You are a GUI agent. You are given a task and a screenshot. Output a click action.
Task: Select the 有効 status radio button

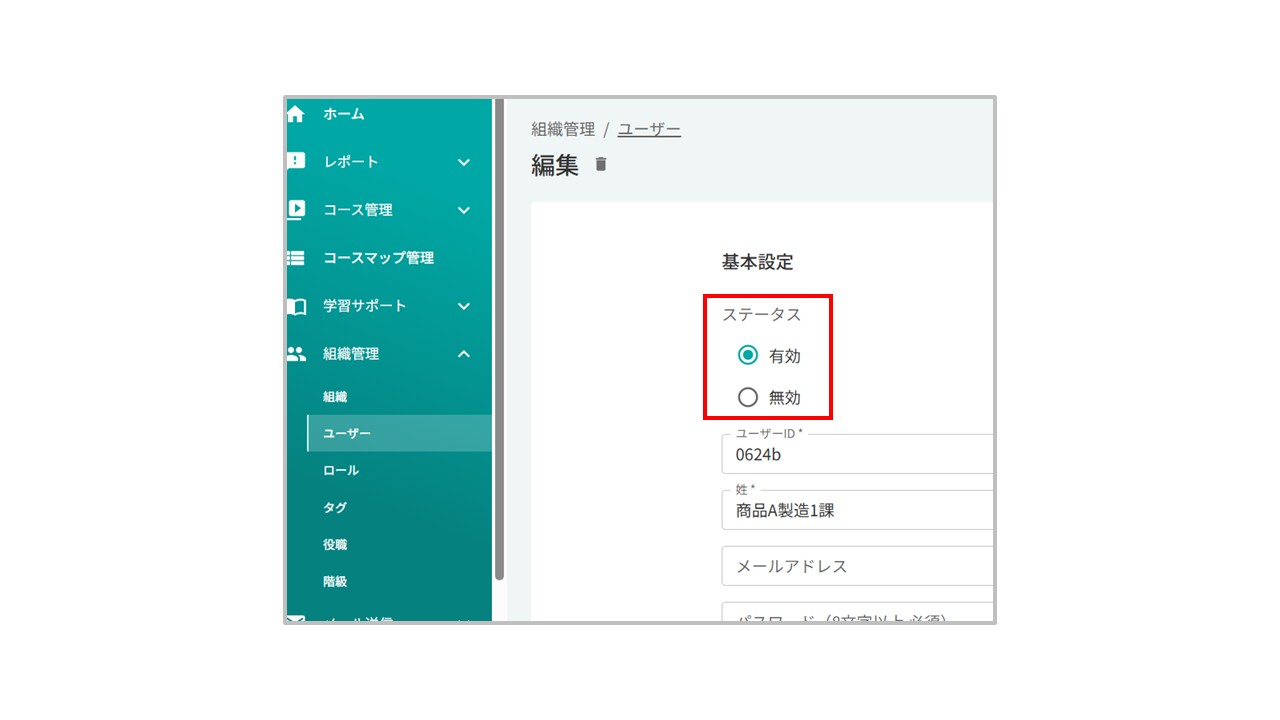click(748, 355)
